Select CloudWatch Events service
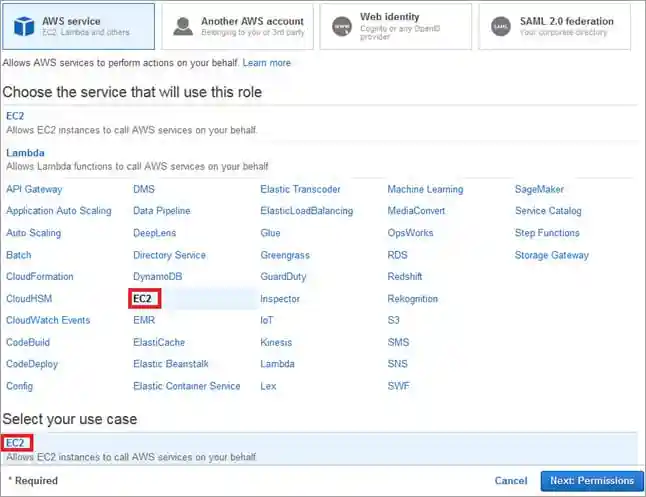This screenshot has width=646, height=497. click(x=48, y=321)
